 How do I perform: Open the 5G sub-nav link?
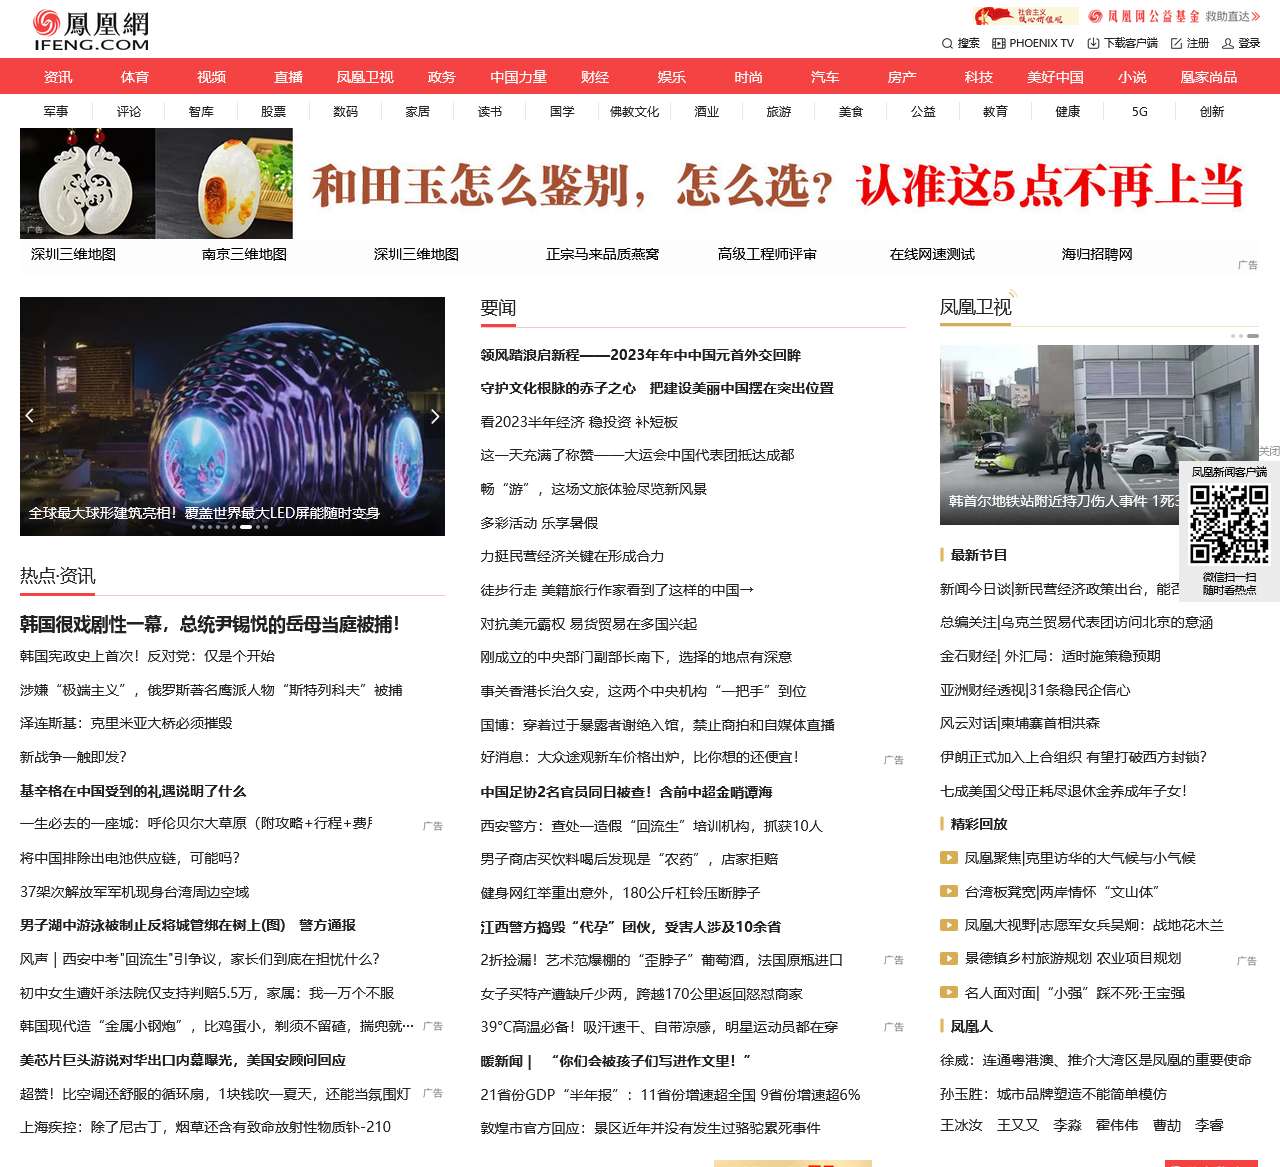(1140, 112)
